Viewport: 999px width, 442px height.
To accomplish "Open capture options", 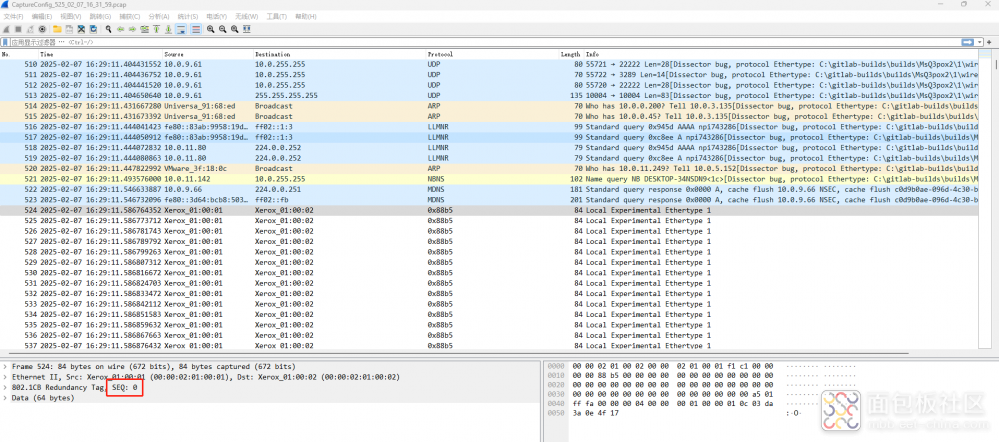I will (x=42, y=29).
